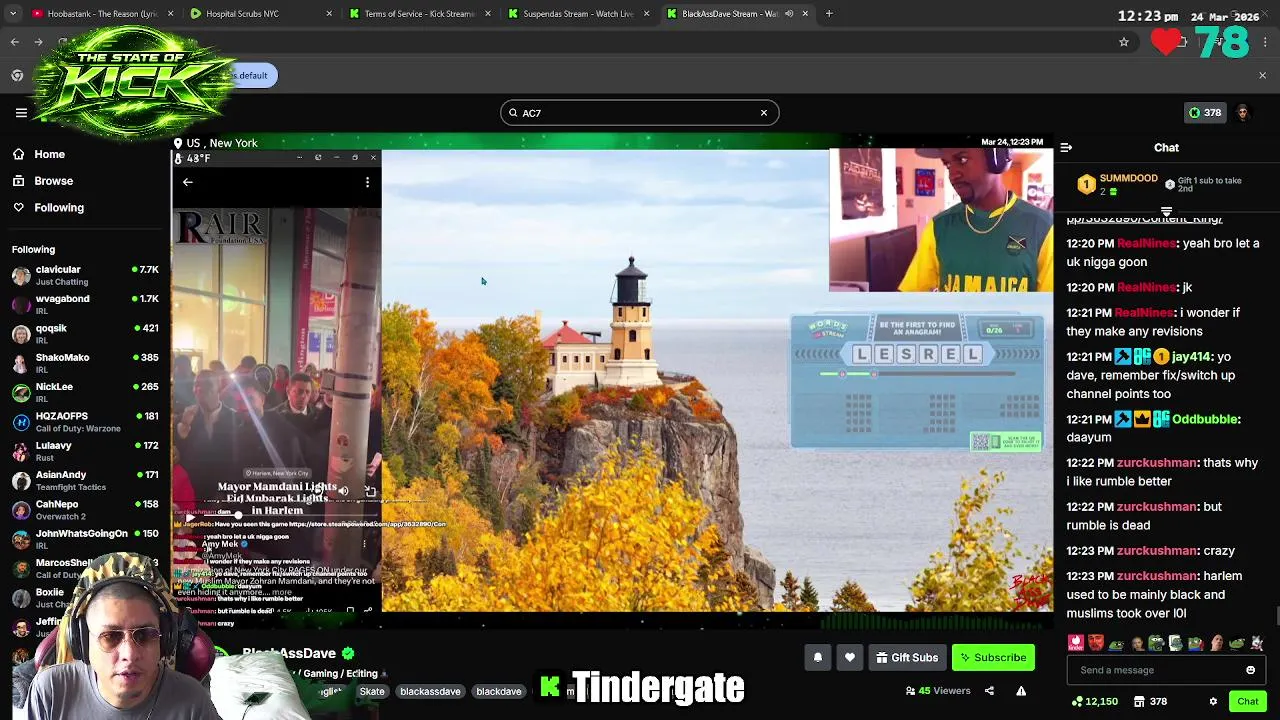Open chat settings gear
Viewport: 1280px width, 720px height.
pos(1213,702)
